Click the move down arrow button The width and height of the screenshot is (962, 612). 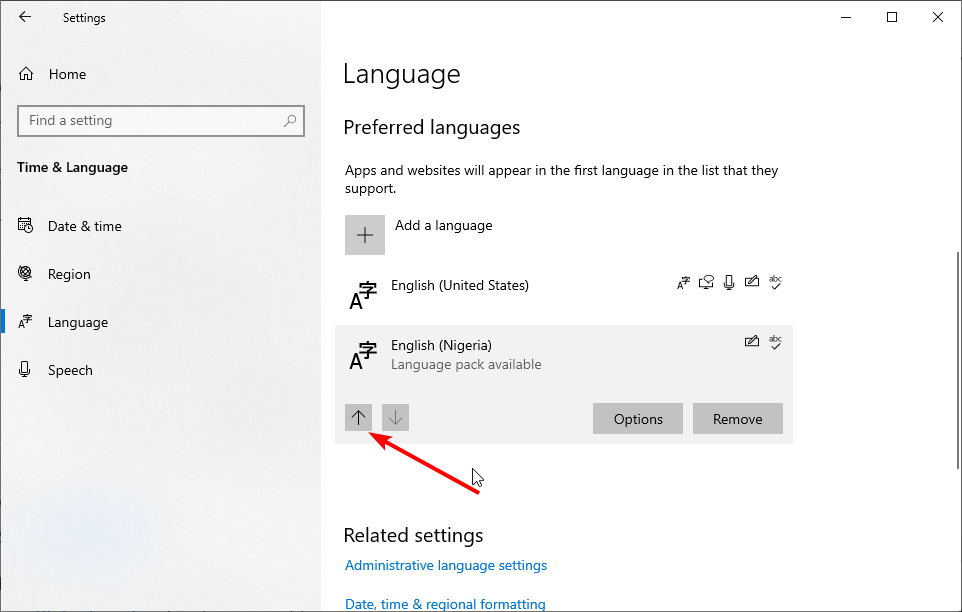395,418
